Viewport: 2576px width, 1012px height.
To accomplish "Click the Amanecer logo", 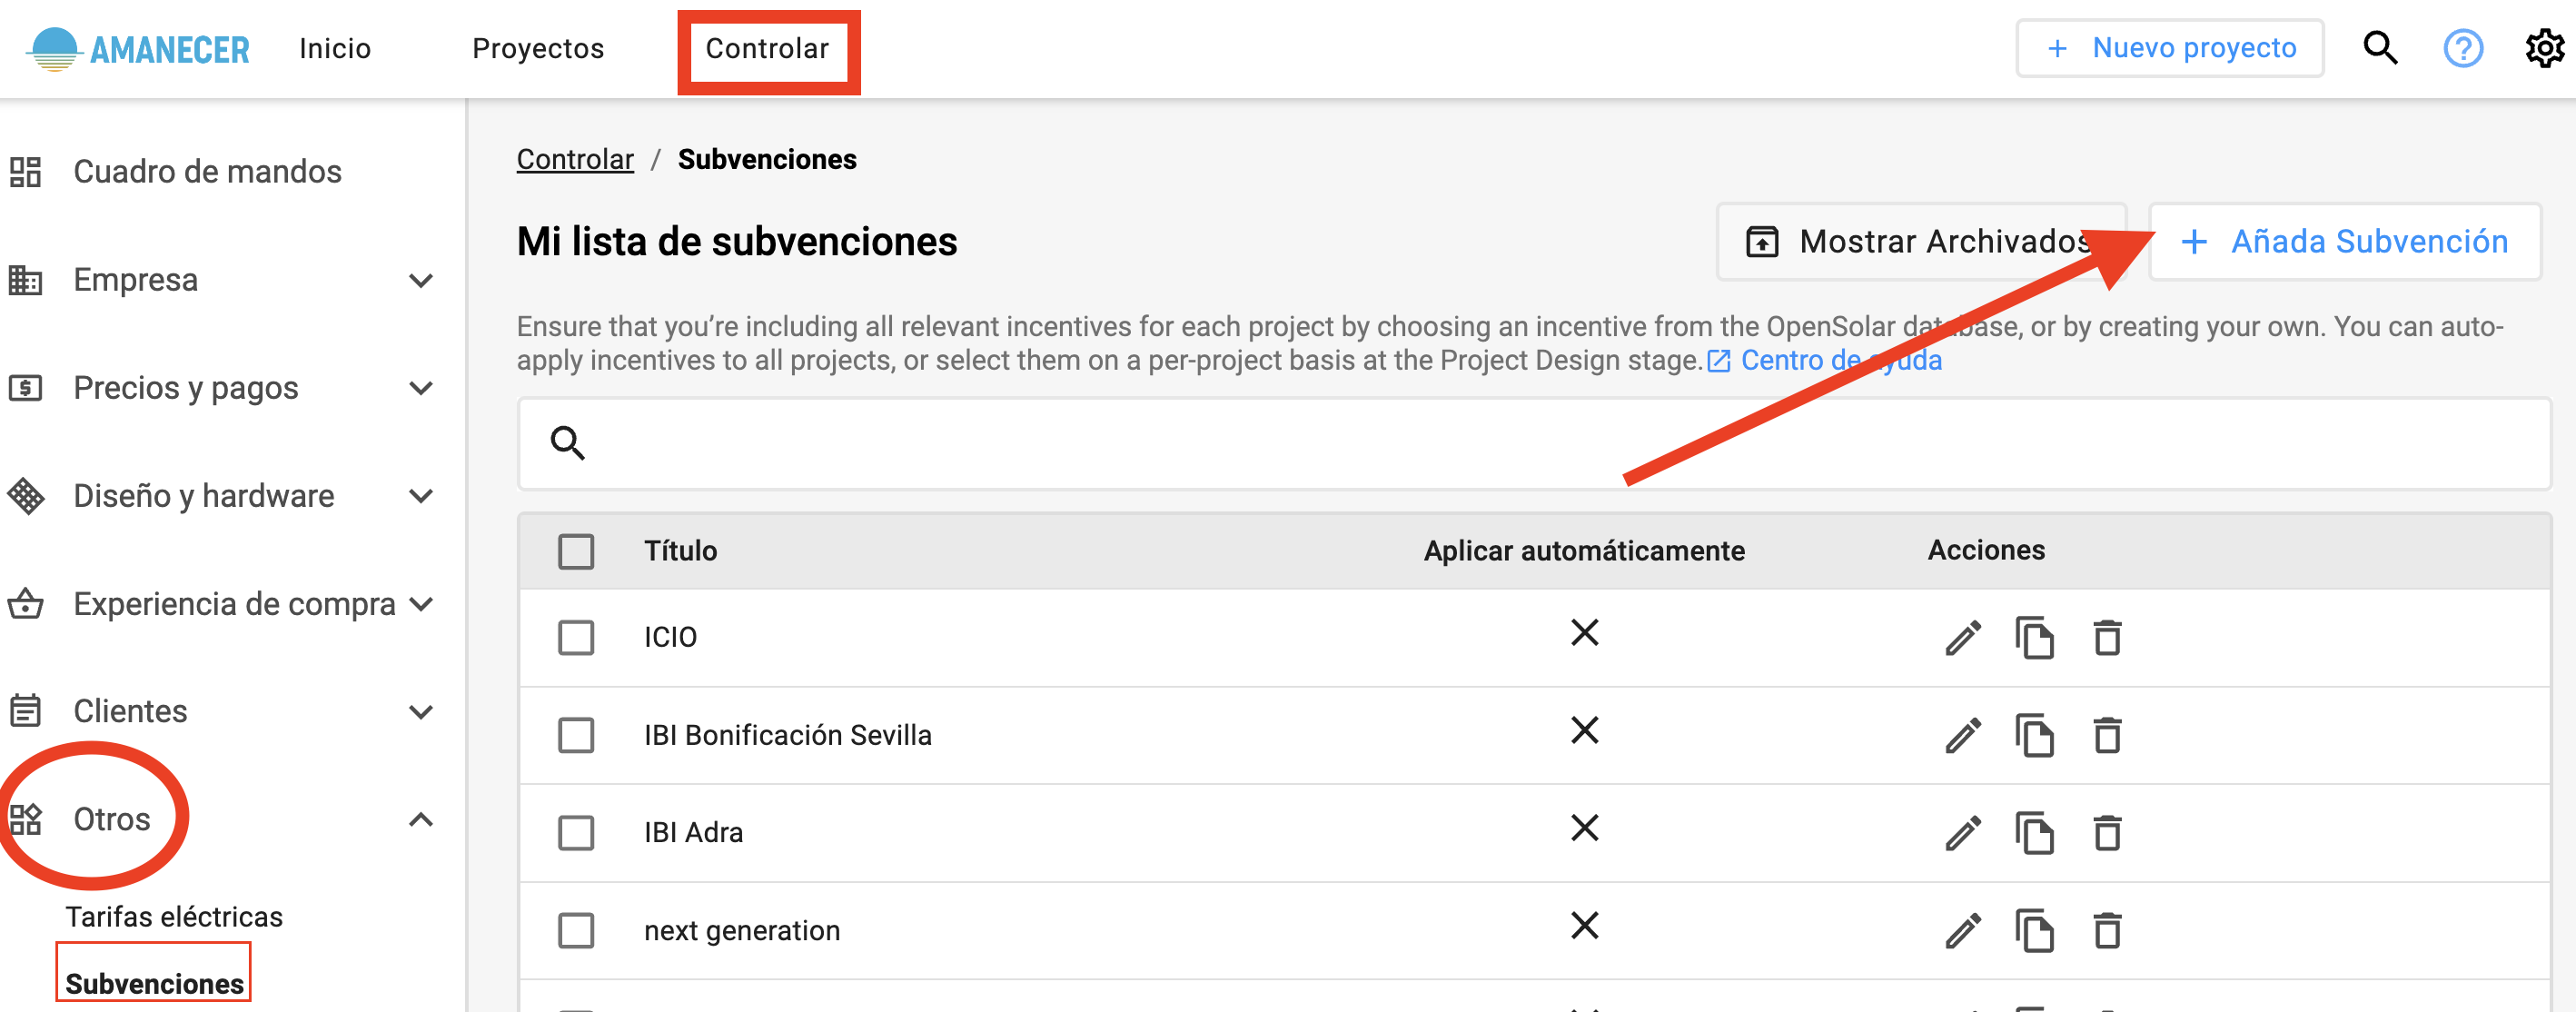I will pos(139,49).
